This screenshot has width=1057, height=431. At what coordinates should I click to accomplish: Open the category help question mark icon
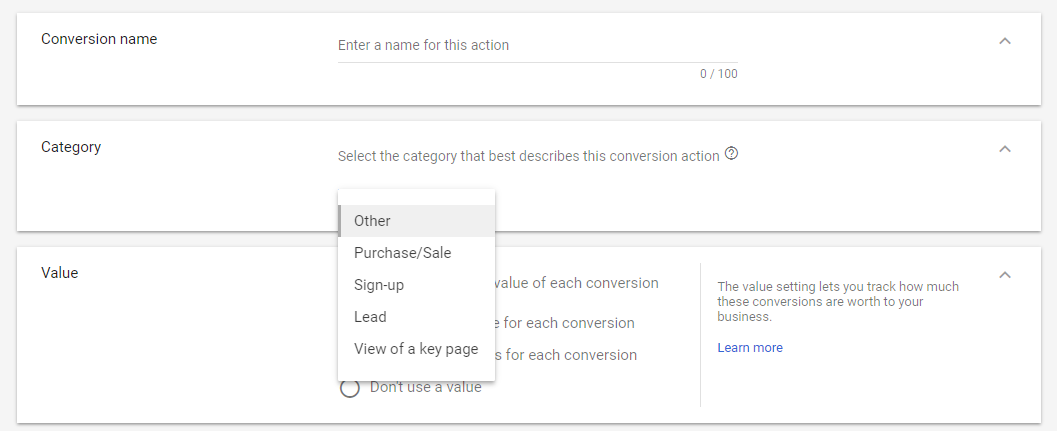point(731,154)
